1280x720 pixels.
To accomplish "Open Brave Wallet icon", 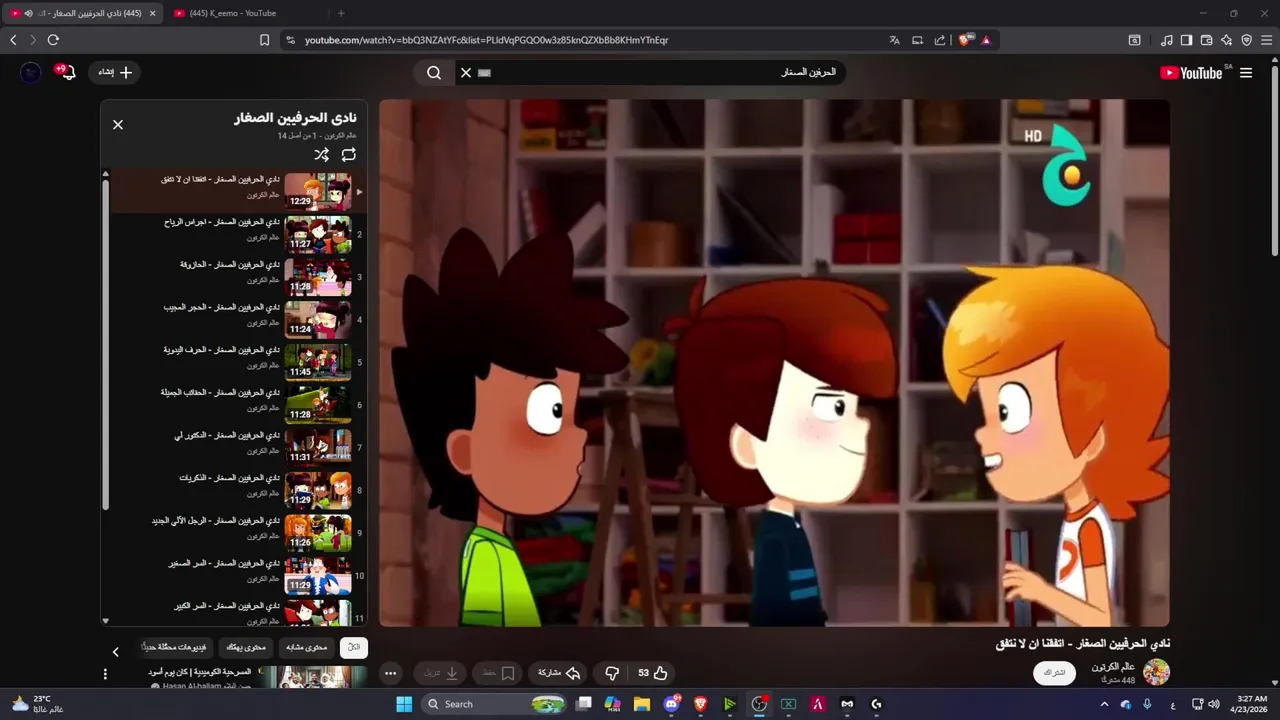I will point(1206,40).
